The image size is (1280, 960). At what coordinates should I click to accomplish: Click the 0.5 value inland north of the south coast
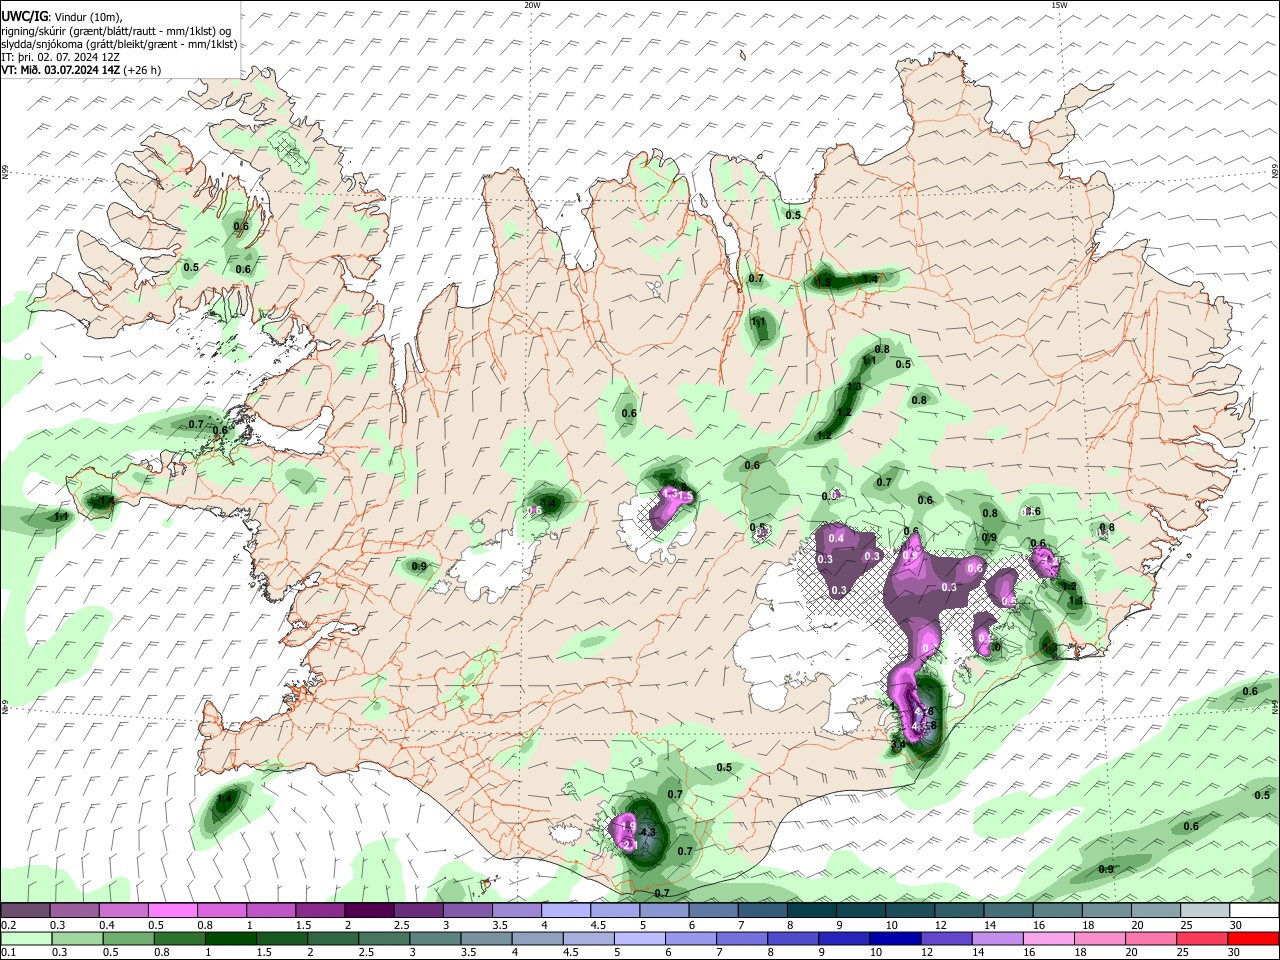pos(724,767)
